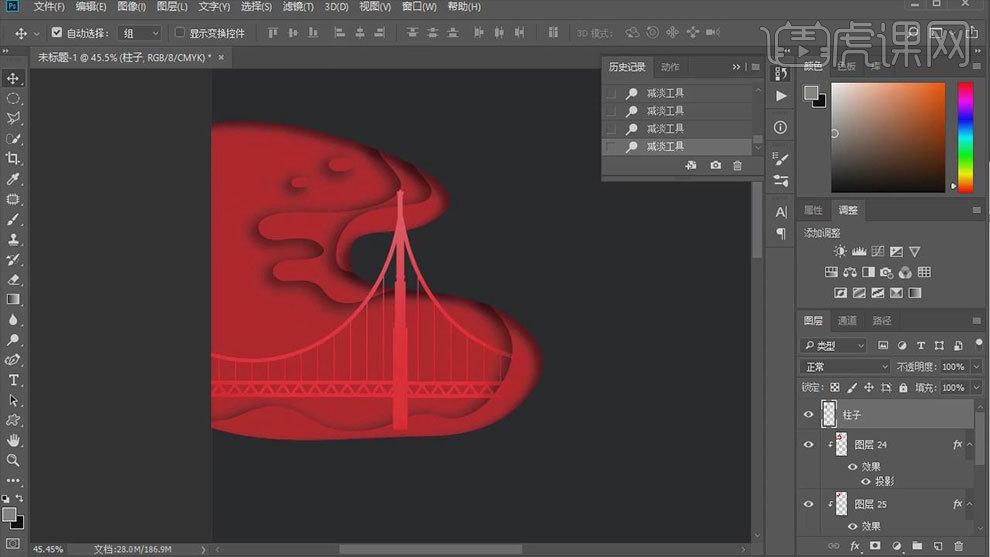
Task: Click the lock all layer icon
Action: pyautogui.click(x=903, y=388)
